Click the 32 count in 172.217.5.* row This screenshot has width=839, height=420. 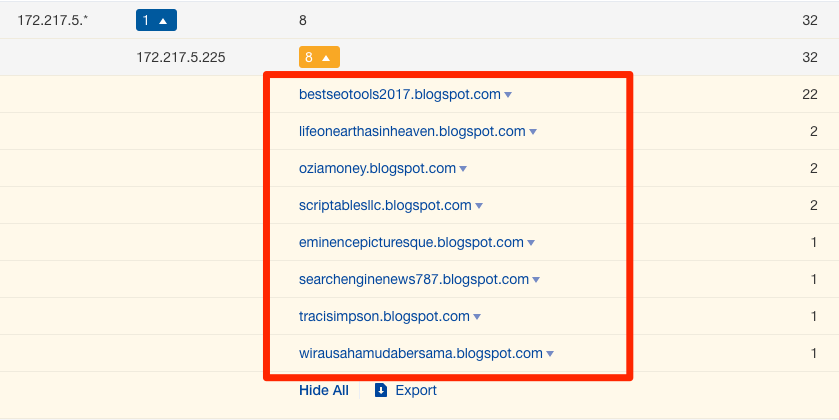[810, 20]
